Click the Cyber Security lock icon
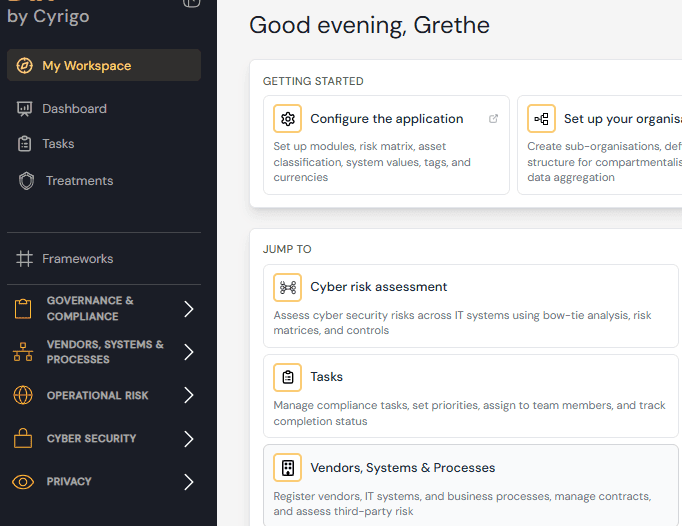Screen dimensions: 682x526 (x=23, y=438)
